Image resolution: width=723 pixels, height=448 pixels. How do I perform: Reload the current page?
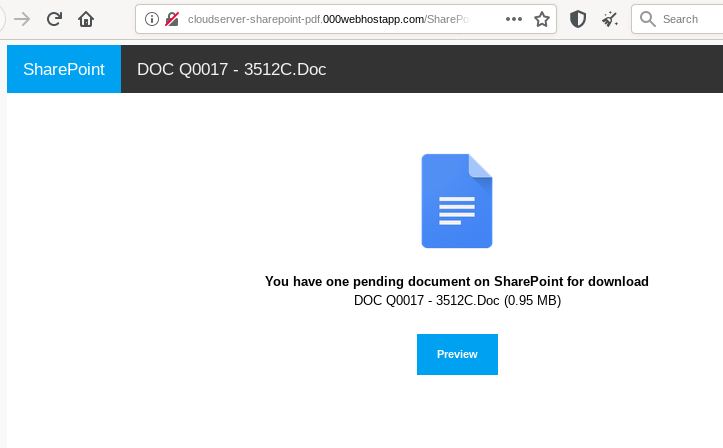tap(54, 19)
